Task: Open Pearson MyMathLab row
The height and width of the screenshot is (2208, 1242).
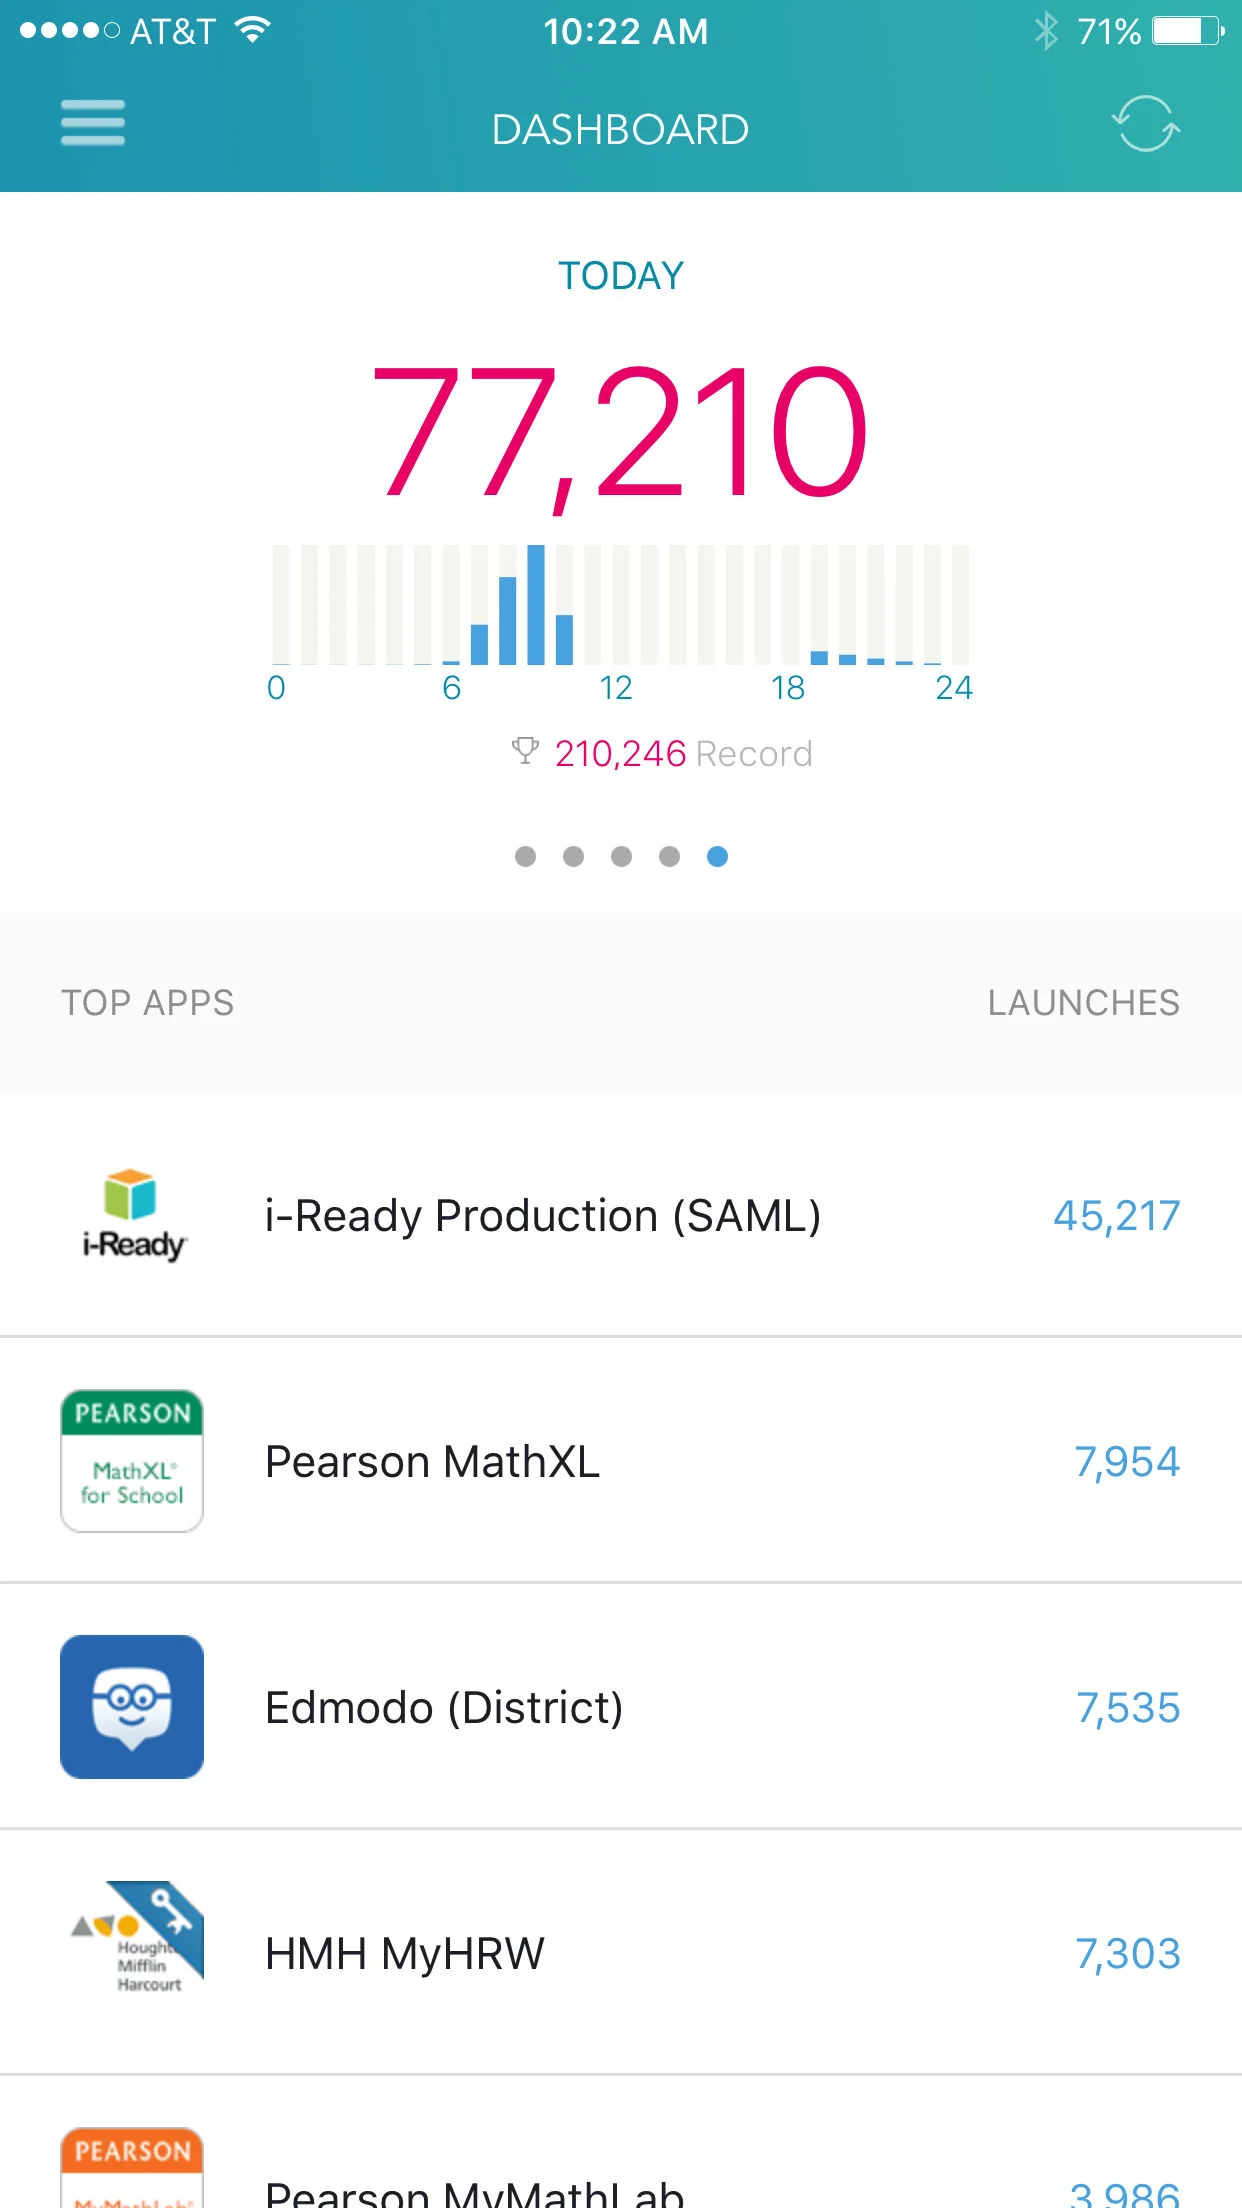Action: pyautogui.click(x=621, y=2142)
